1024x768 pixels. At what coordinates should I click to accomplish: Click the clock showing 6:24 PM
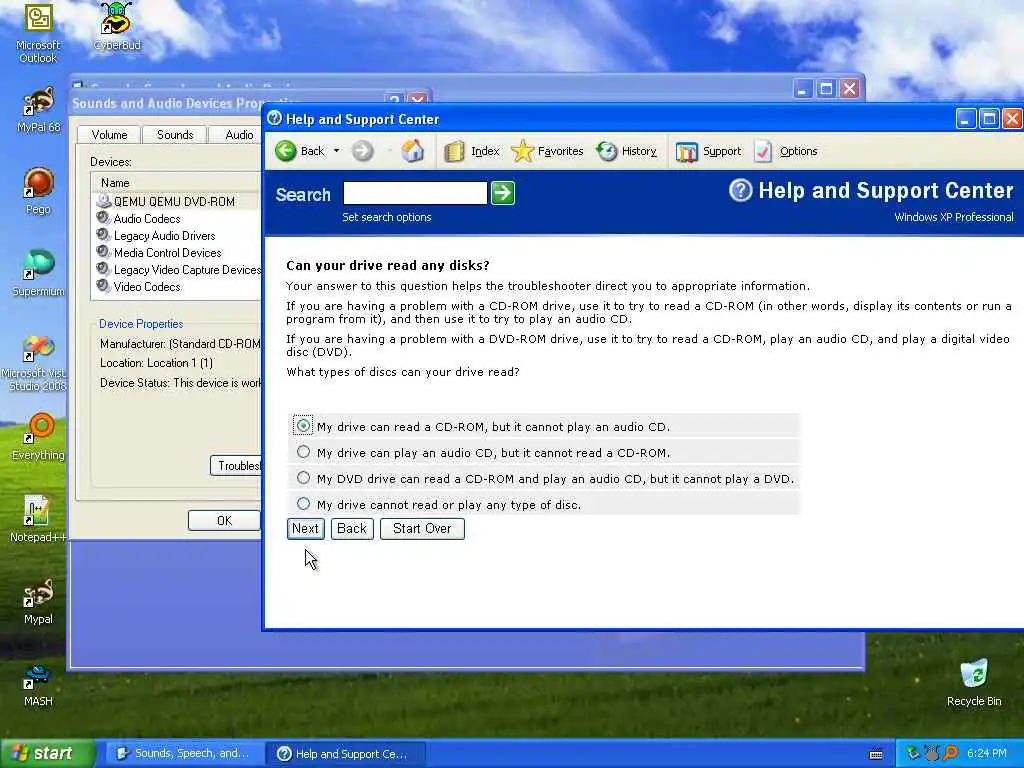(x=987, y=754)
